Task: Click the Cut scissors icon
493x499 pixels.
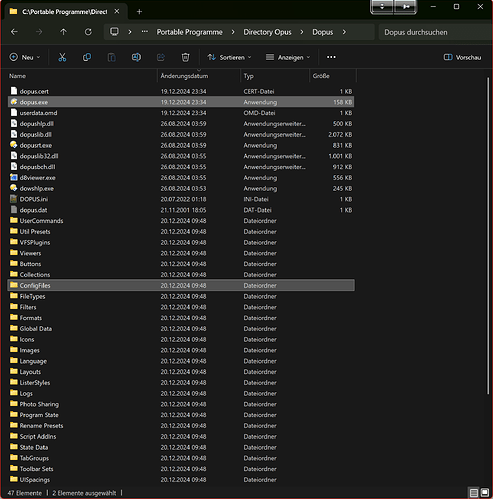Action: 62,57
